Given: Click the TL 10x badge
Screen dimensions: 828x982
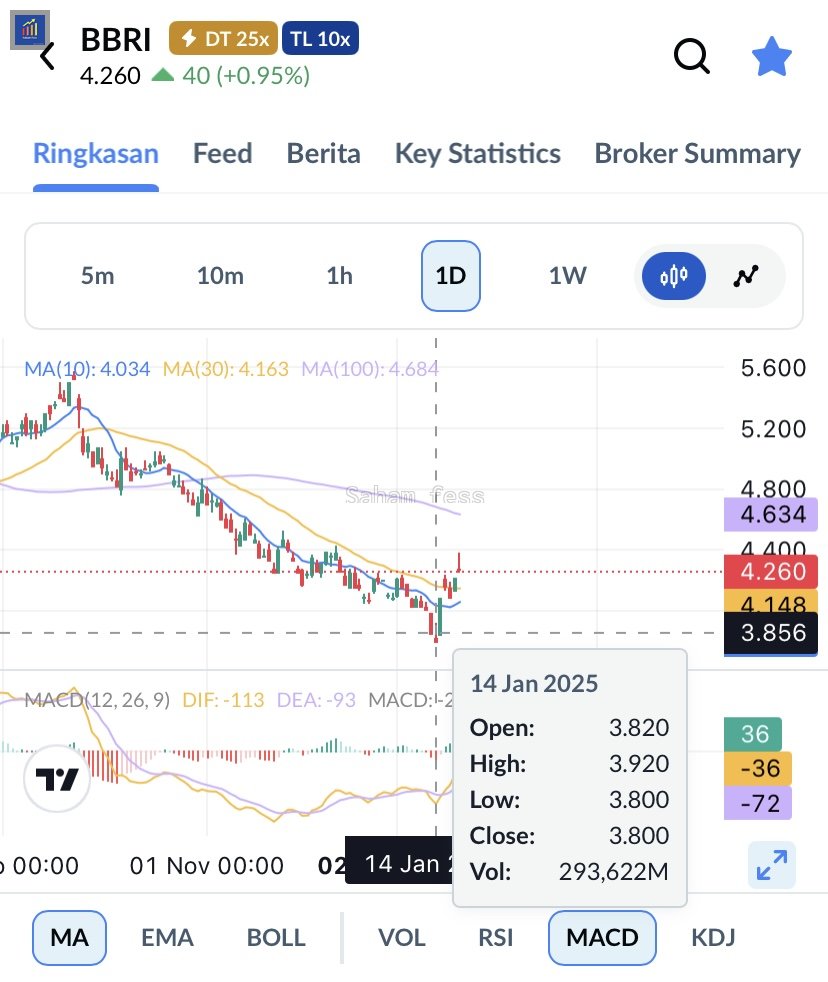Looking at the screenshot, I should tap(320, 38).
